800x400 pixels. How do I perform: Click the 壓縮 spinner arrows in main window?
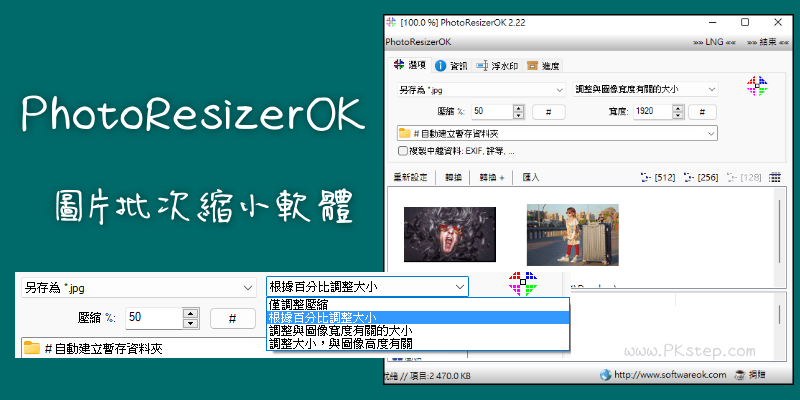pyautogui.click(x=519, y=111)
